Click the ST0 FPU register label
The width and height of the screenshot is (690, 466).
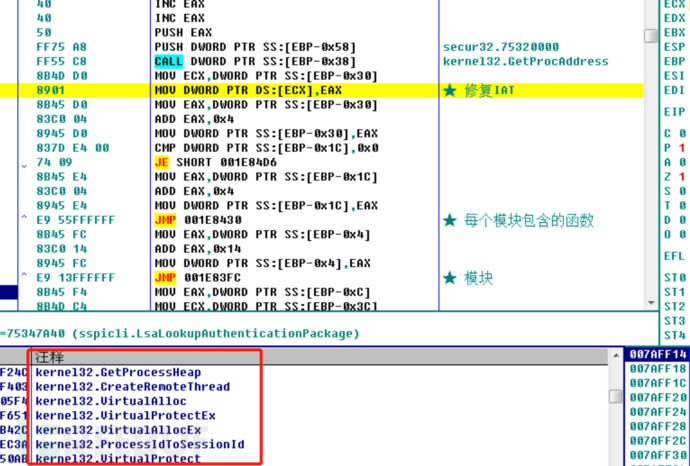pos(675,278)
